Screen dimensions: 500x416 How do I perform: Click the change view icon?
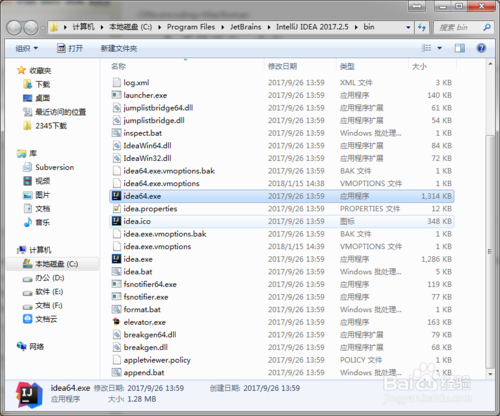pyautogui.click(x=426, y=48)
